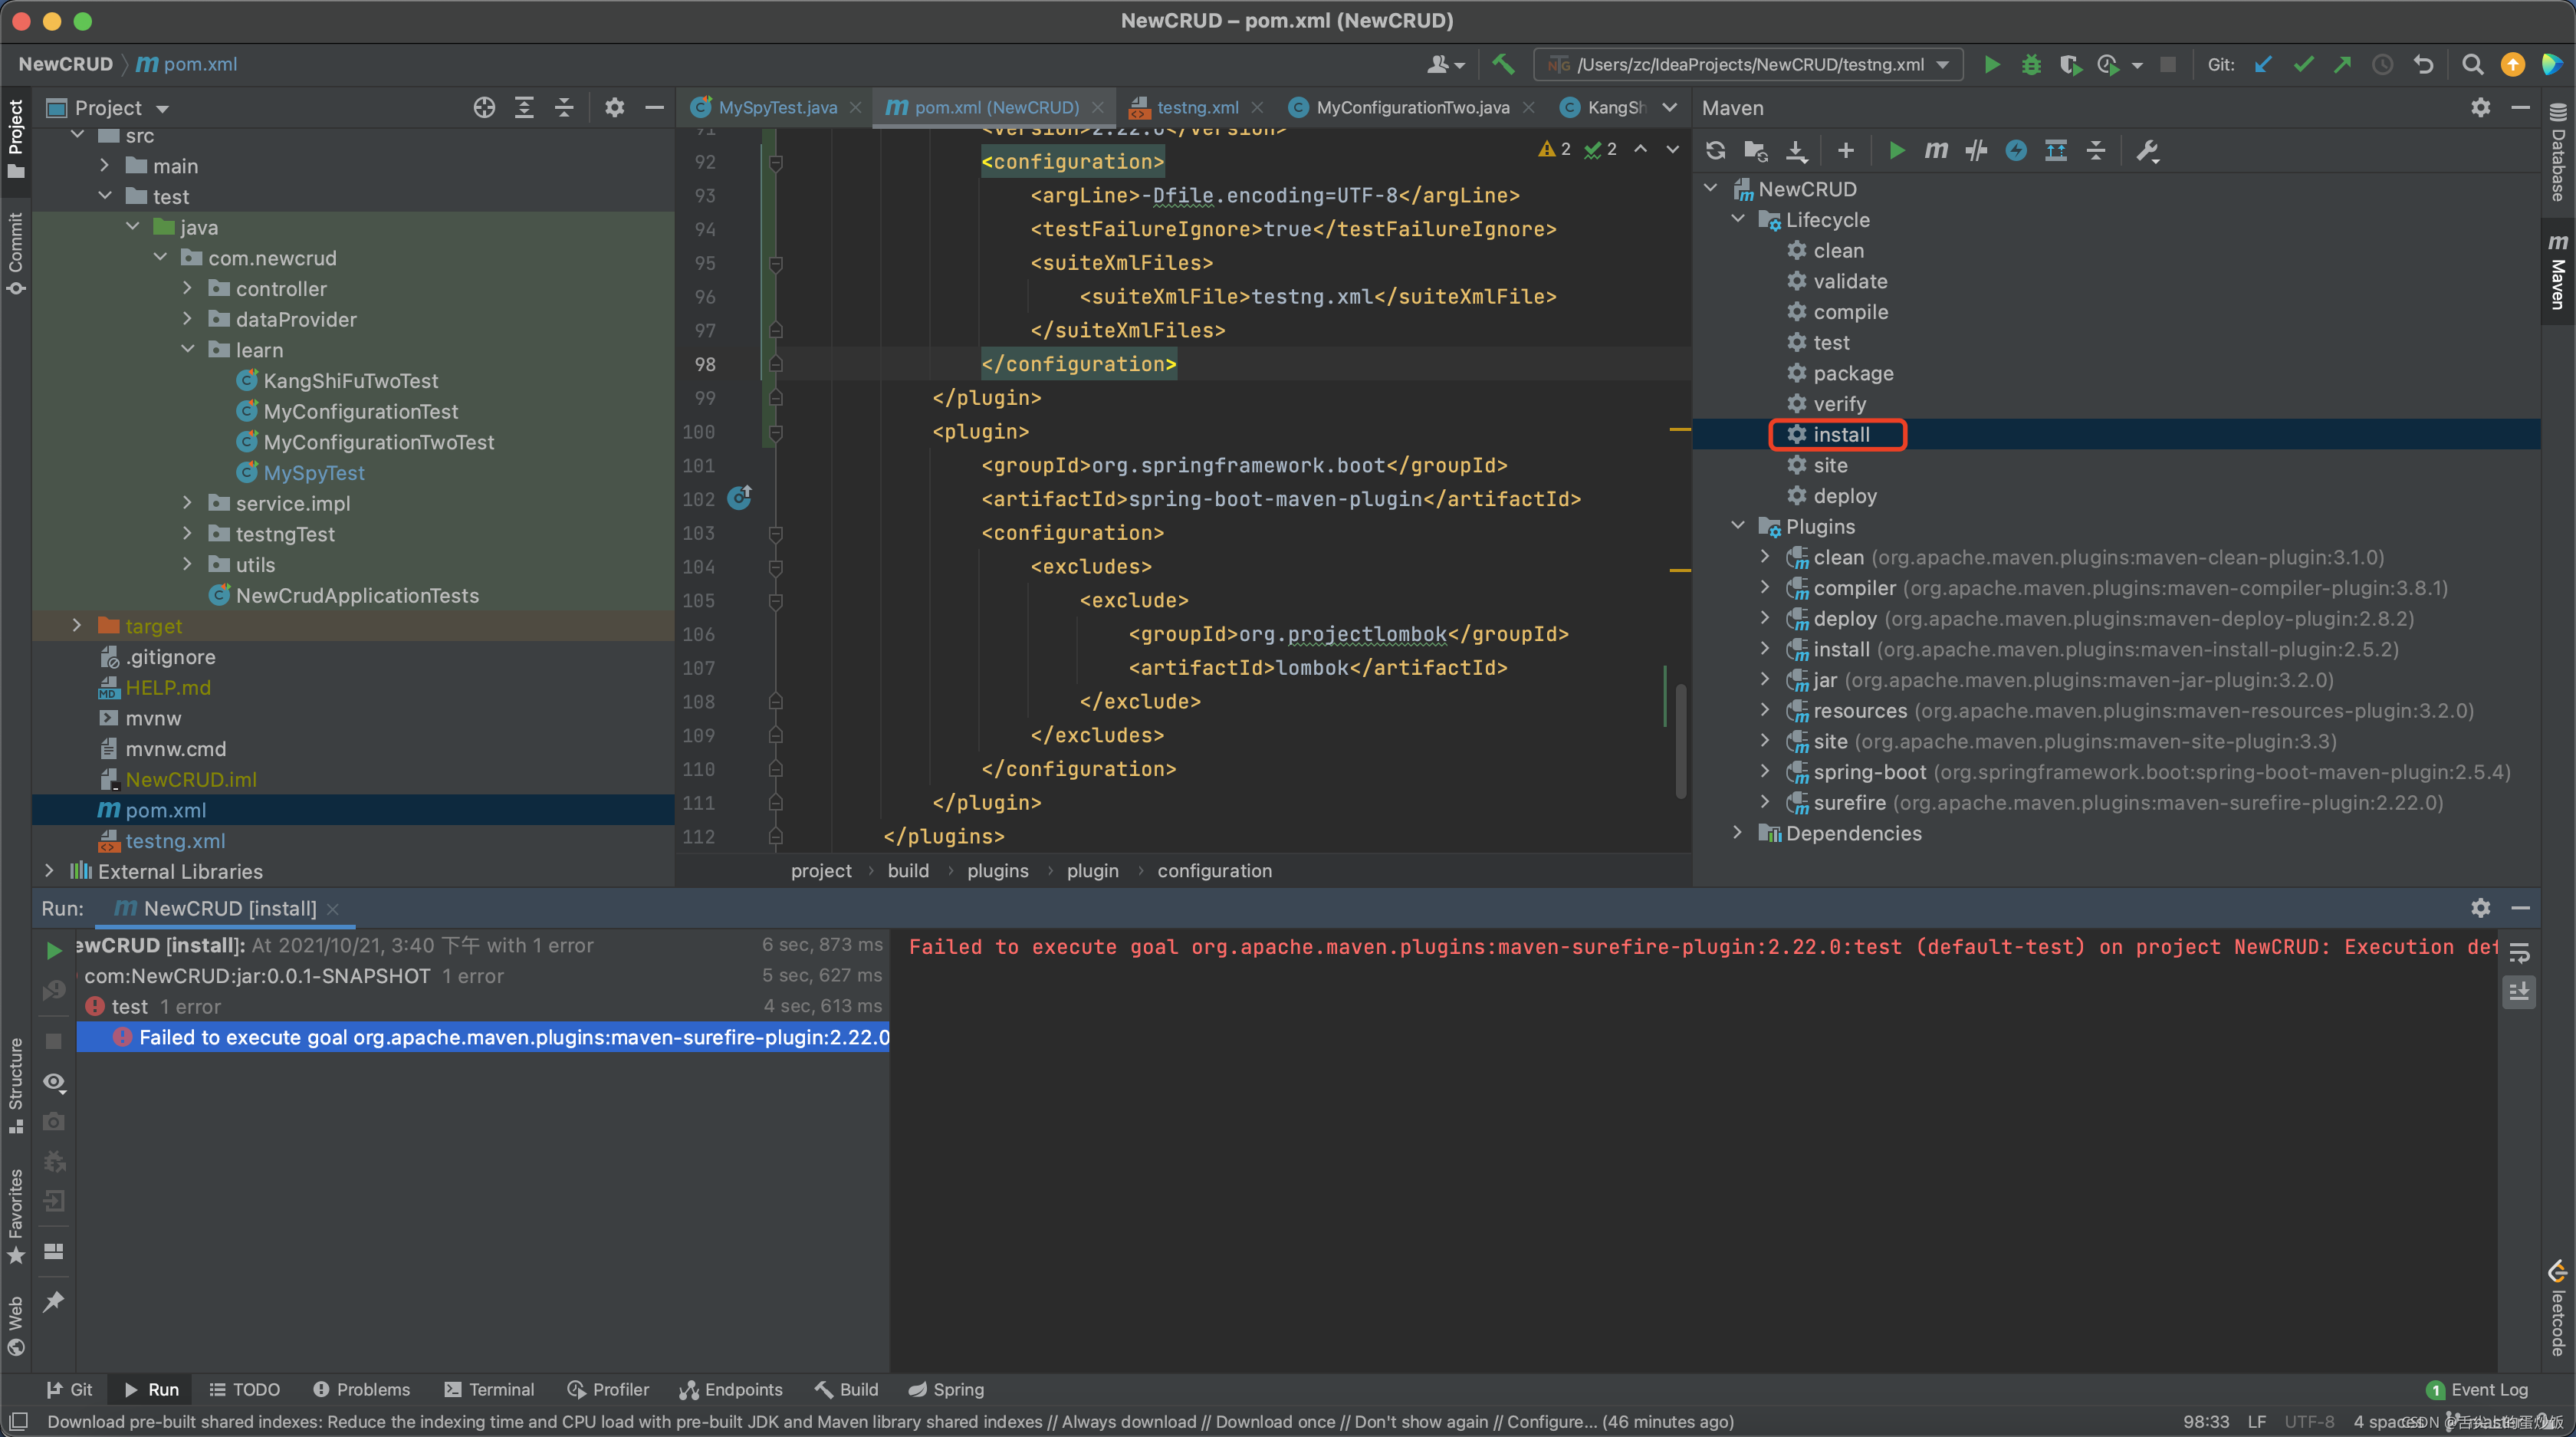Toggle Offline Mode in Maven toolbar
This screenshot has height=1437, width=2576.
tap(1976, 150)
